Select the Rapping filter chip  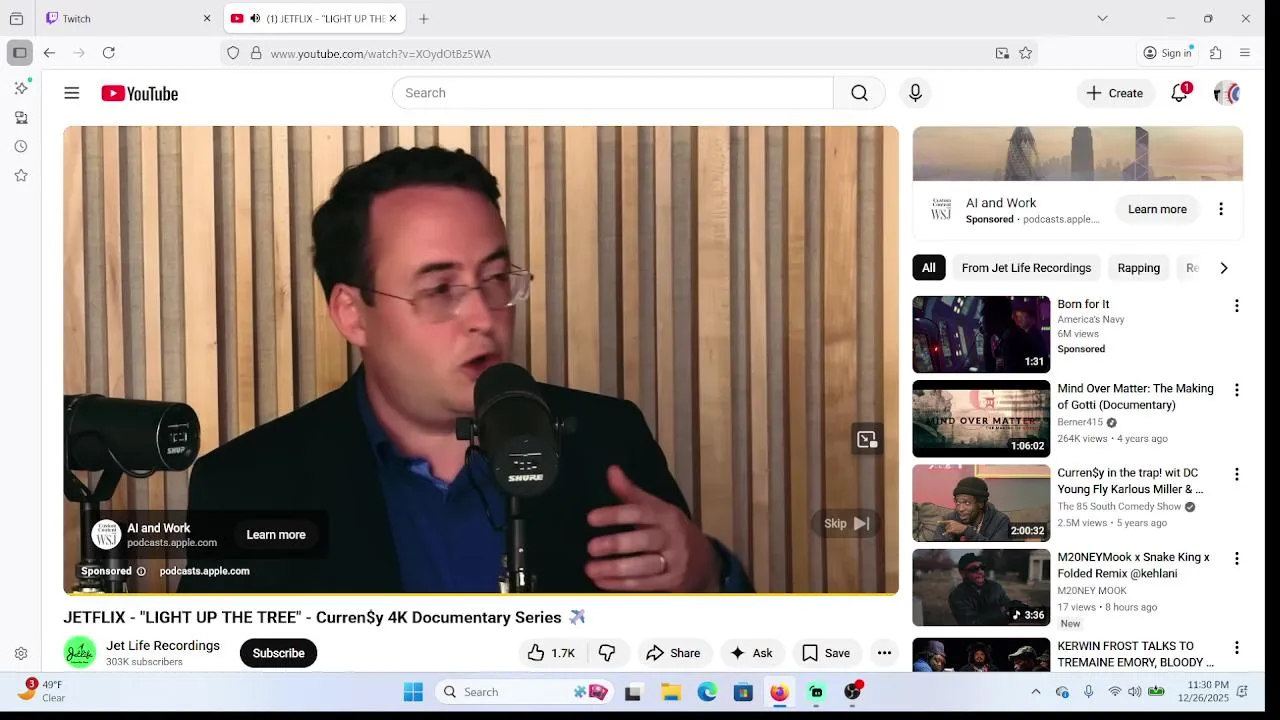1139,268
